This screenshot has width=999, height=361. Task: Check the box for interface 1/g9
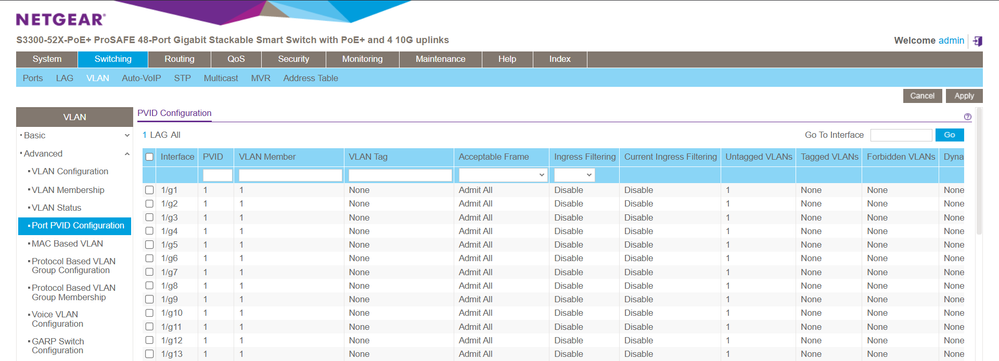[x=149, y=299]
